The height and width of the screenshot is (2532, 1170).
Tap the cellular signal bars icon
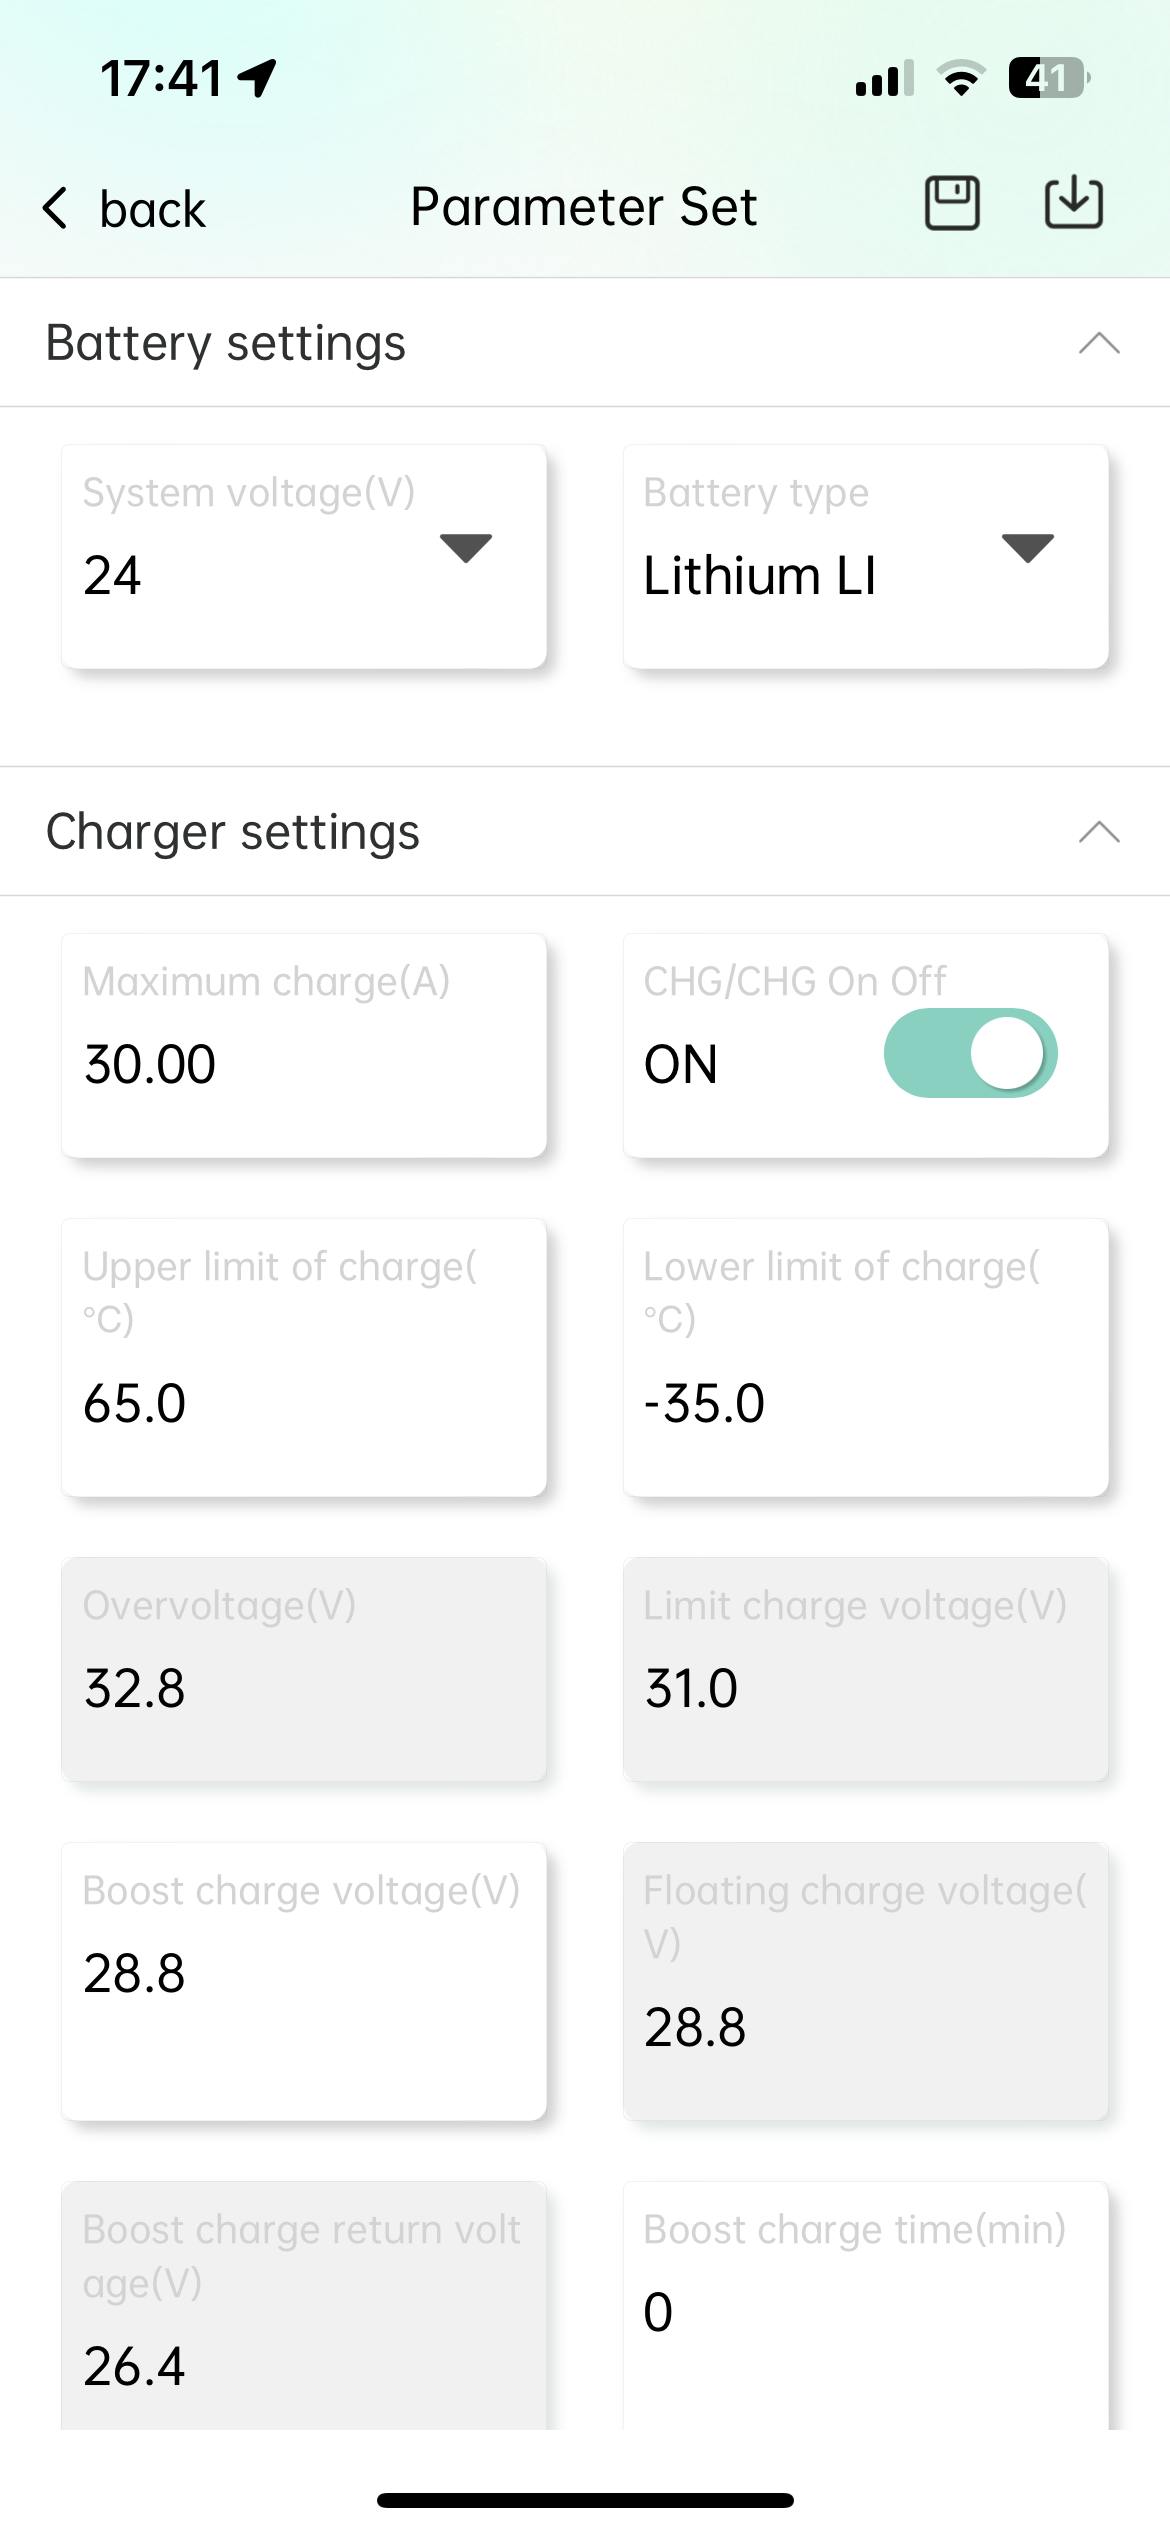[x=884, y=79]
